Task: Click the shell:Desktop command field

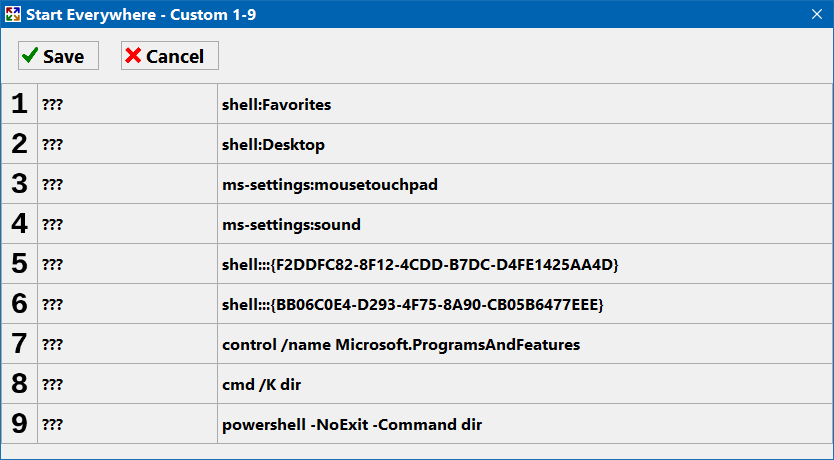Action: 524,144
